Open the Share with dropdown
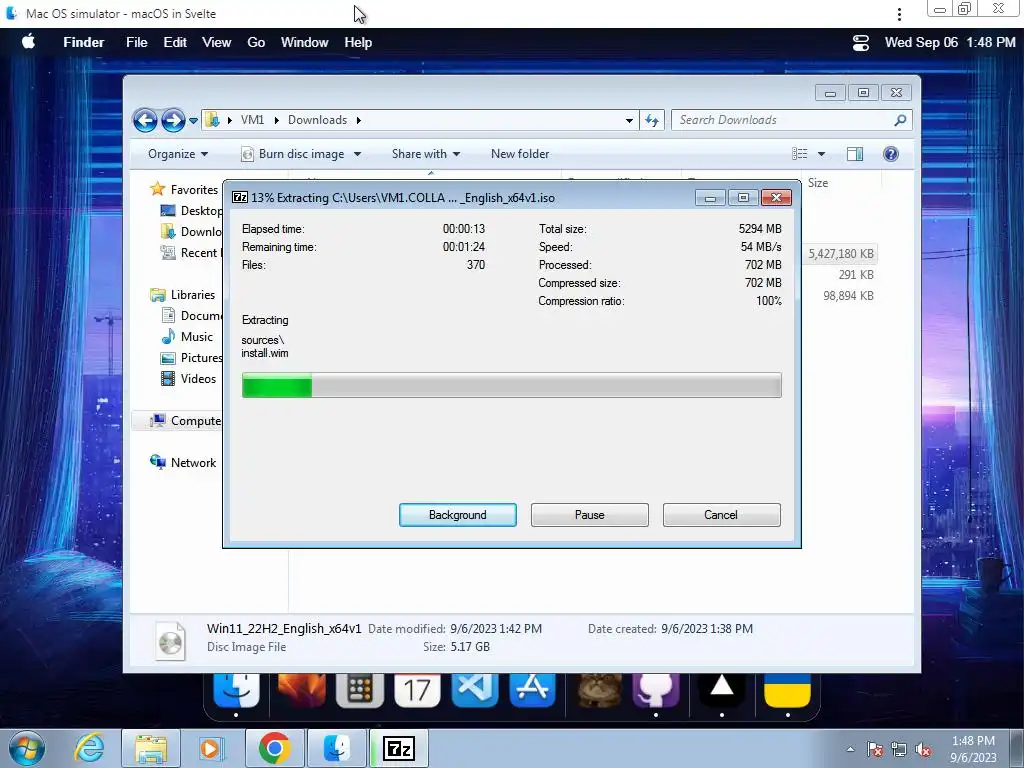Viewport: 1024px width, 768px height. click(426, 154)
